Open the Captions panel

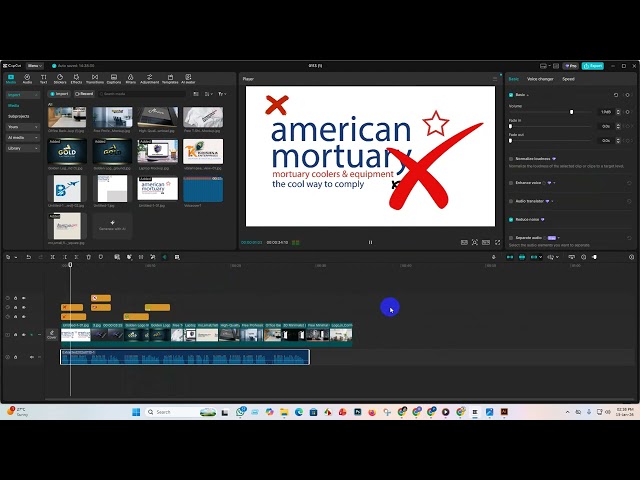point(114,79)
